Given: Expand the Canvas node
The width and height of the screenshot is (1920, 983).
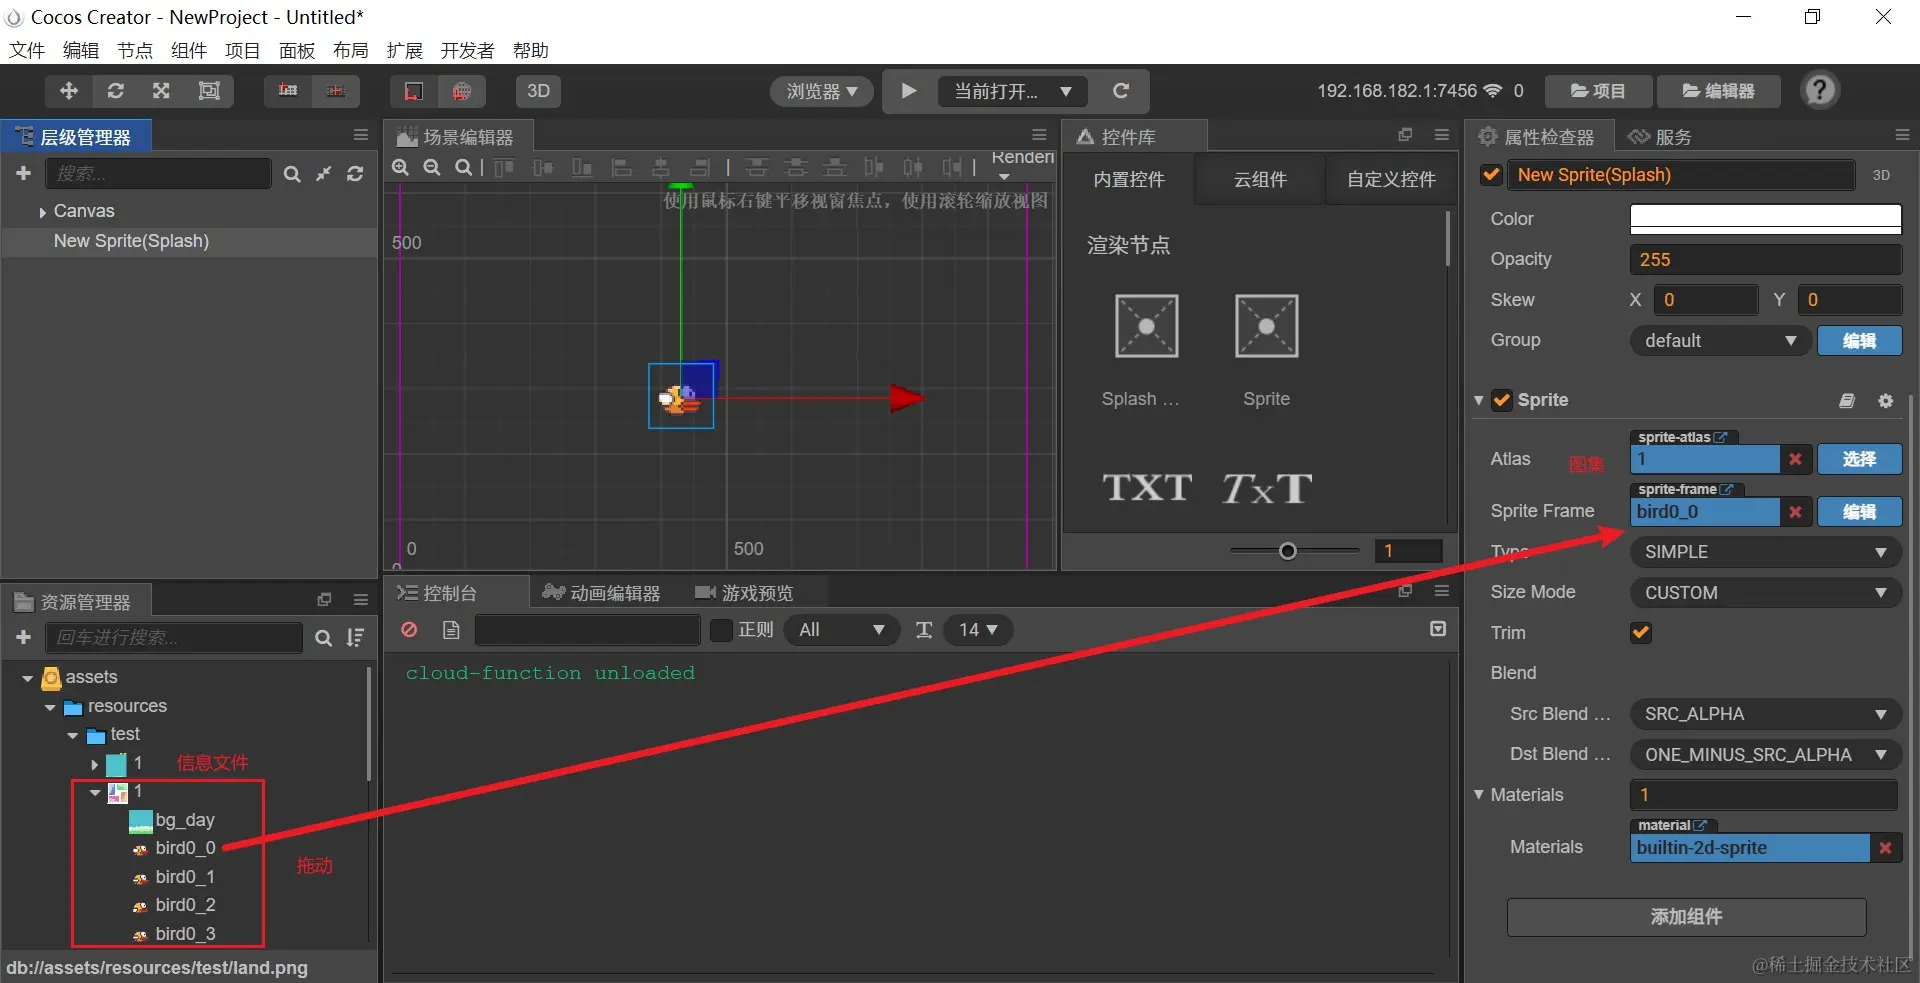Looking at the screenshot, I should [42, 212].
